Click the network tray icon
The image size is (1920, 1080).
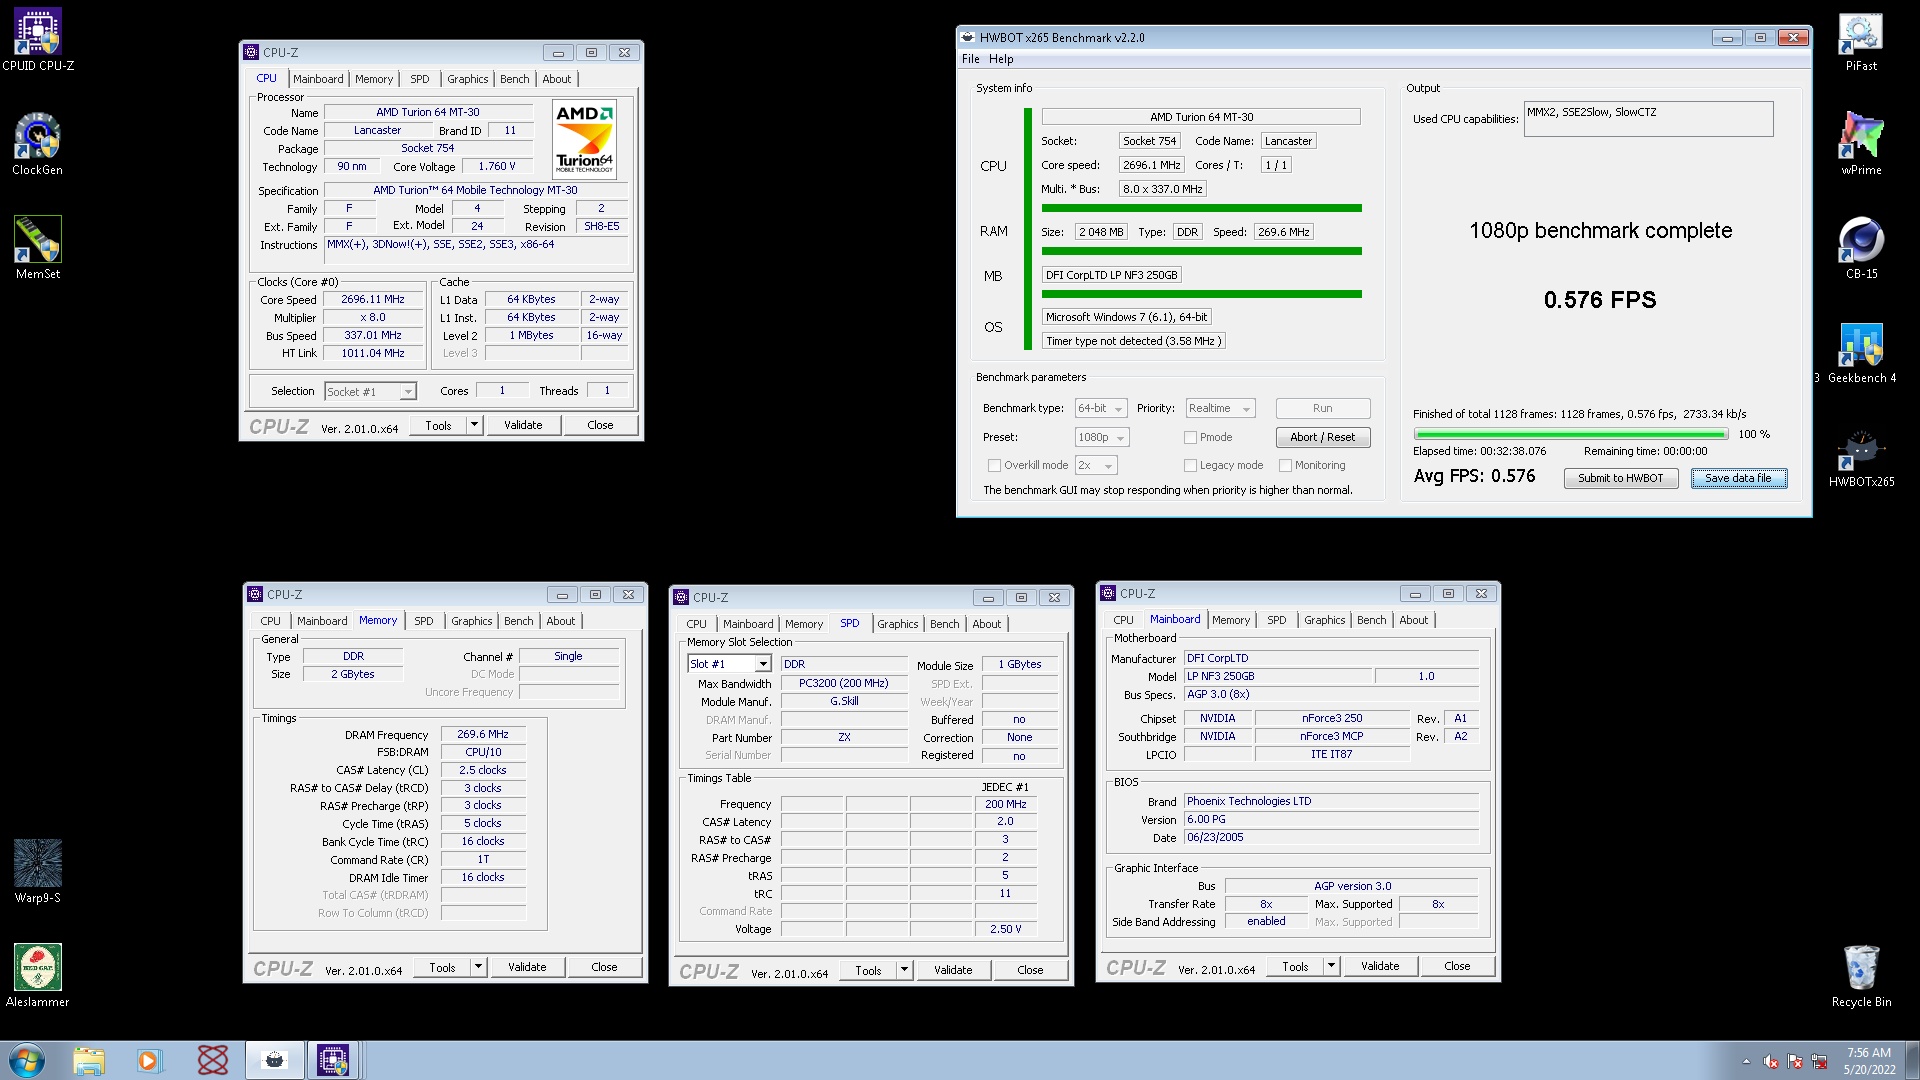(x=1819, y=1062)
